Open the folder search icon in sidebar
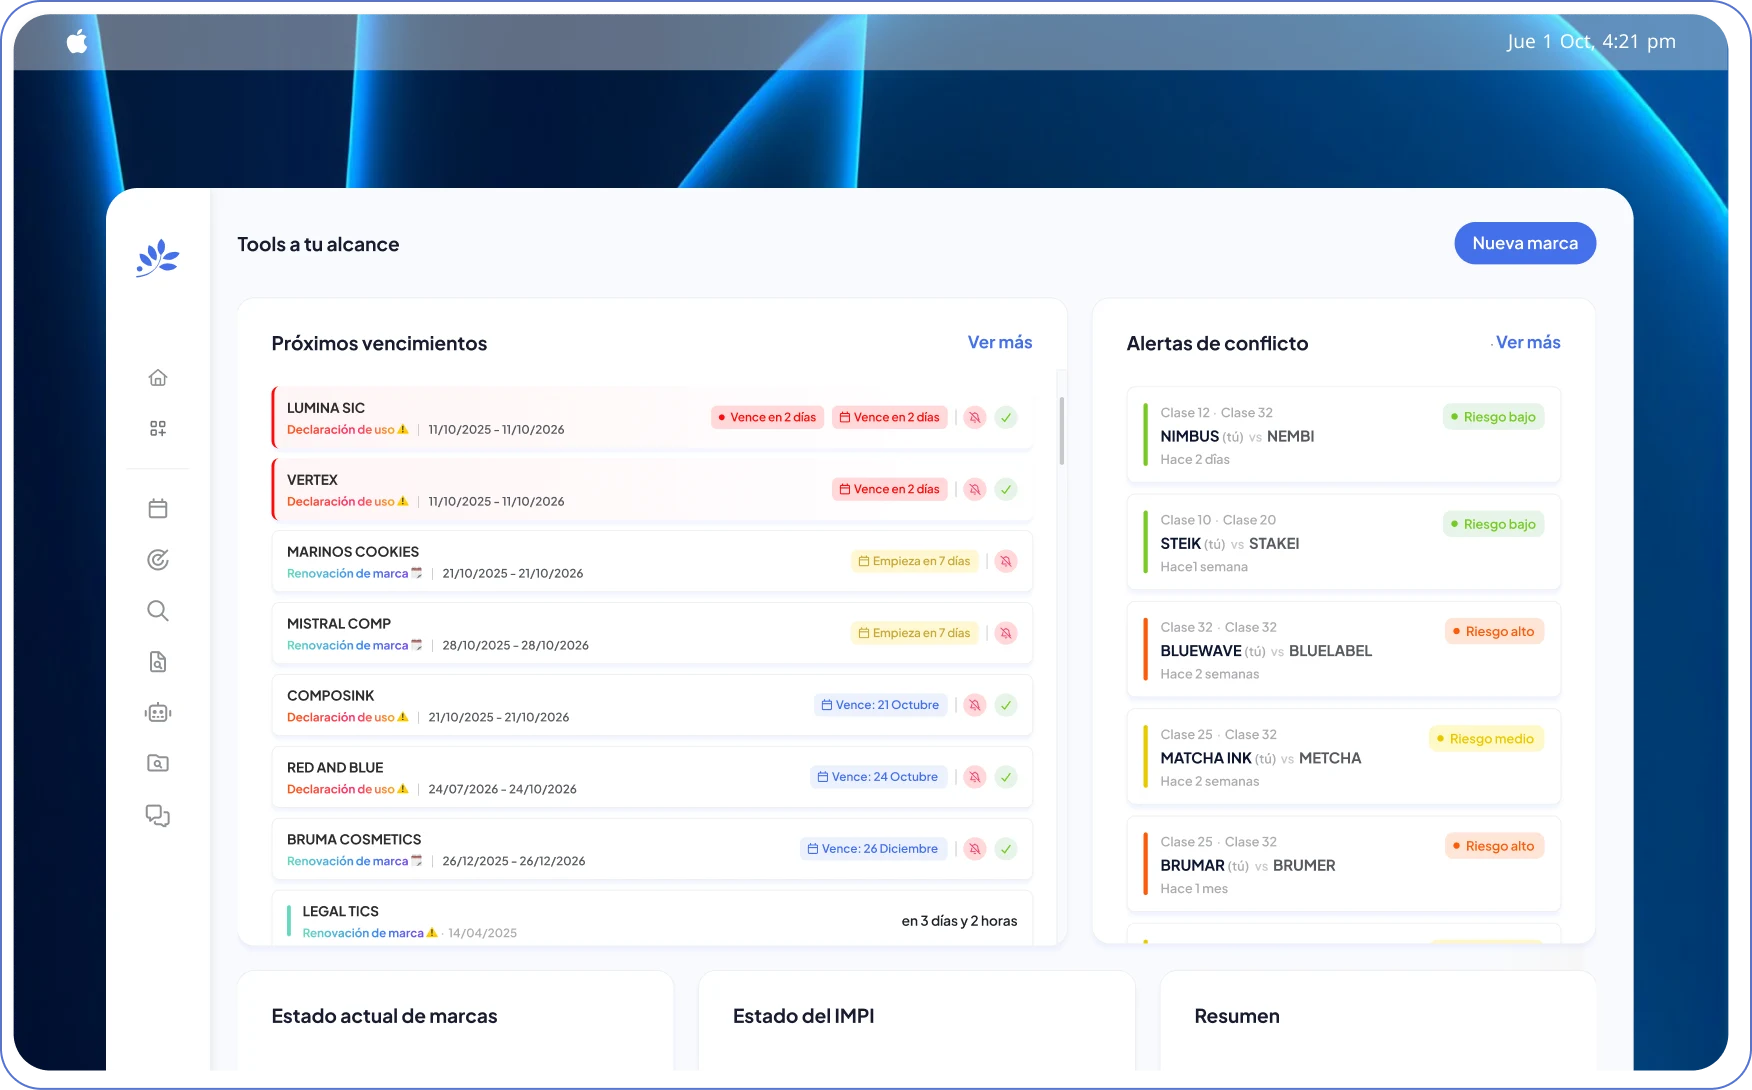Image resolution: width=1752 pixels, height=1090 pixels. click(157, 763)
